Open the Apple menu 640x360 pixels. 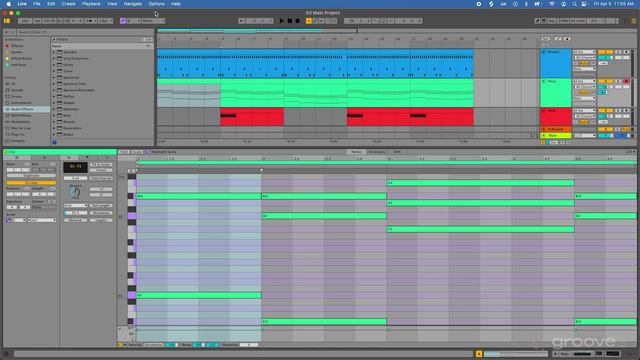(8, 4)
